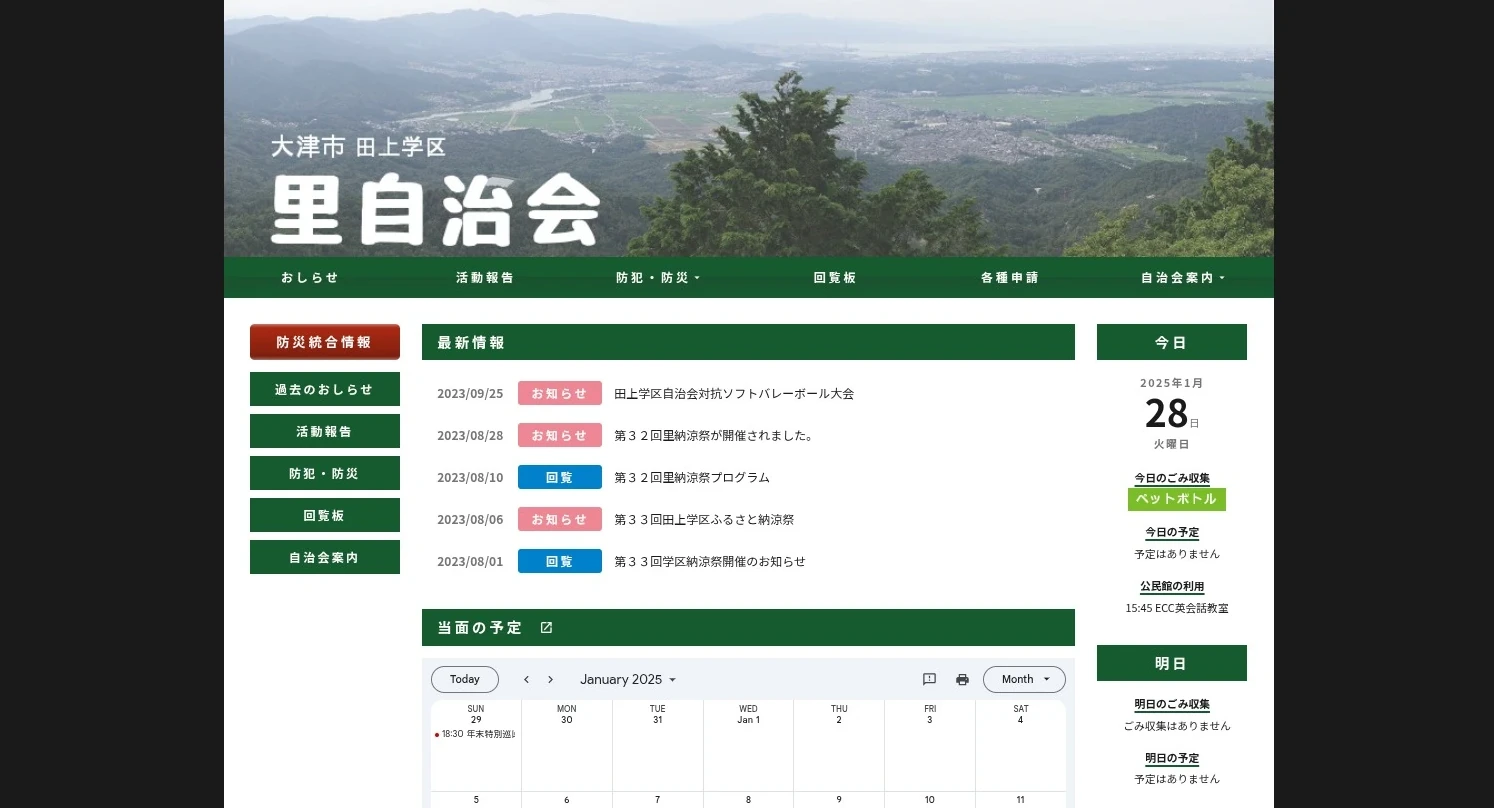Click the 明日のごみ収集 heading
1494x808 pixels.
coord(1172,704)
